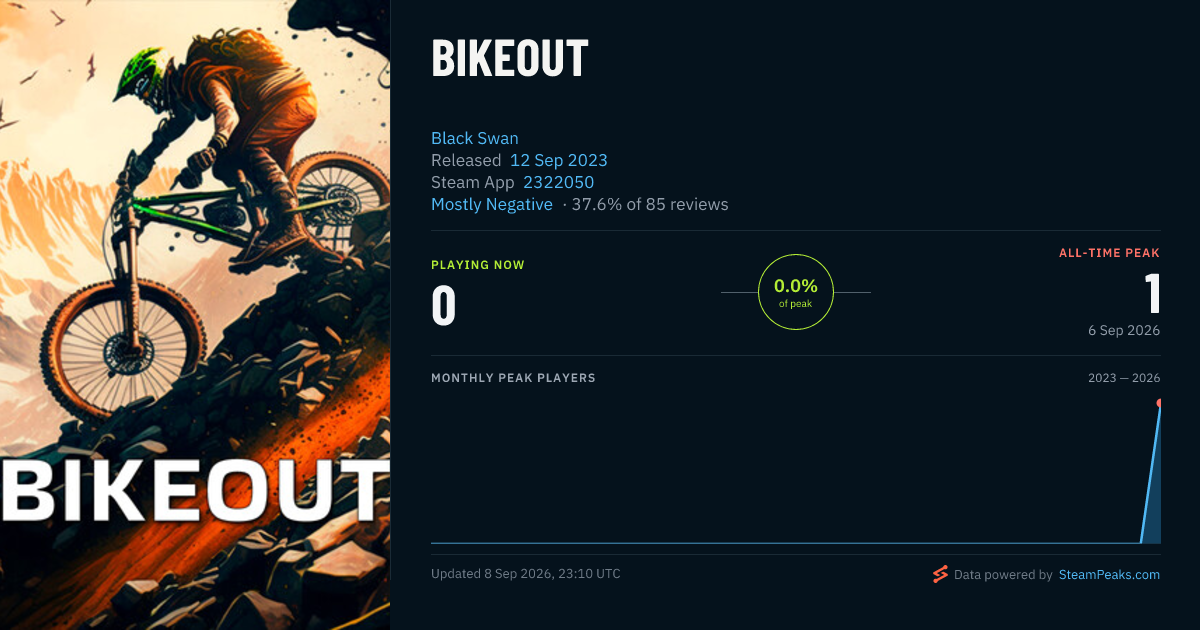
Task: Click the Mostly Negative review rating
Action: (x=492, y=204)
